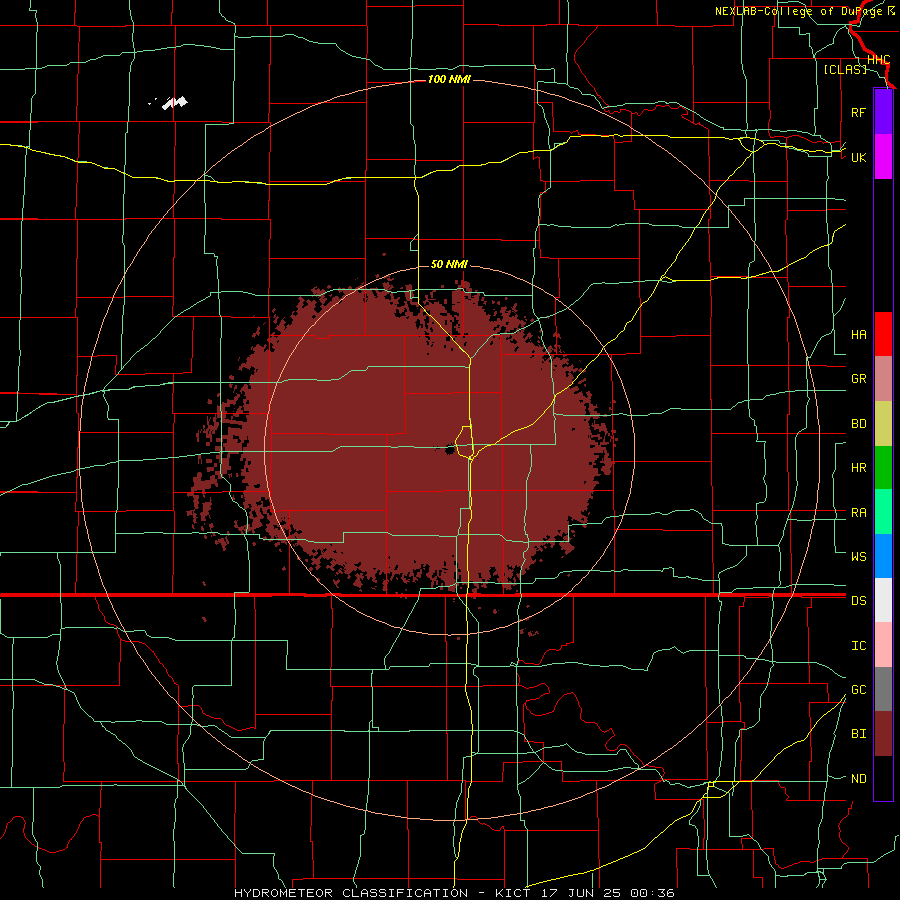Click the ND legend label

tap(858, 779)
